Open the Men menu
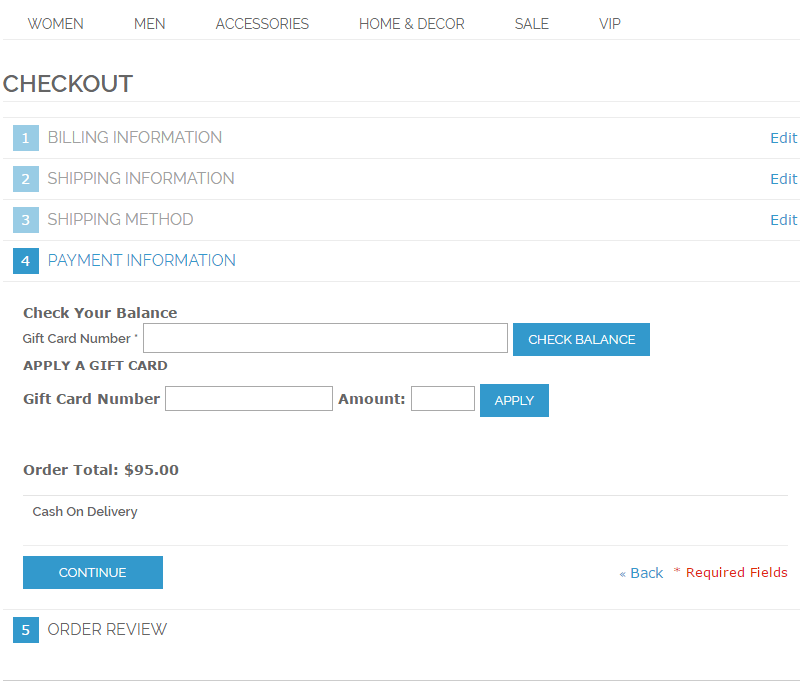 (150, 24)
